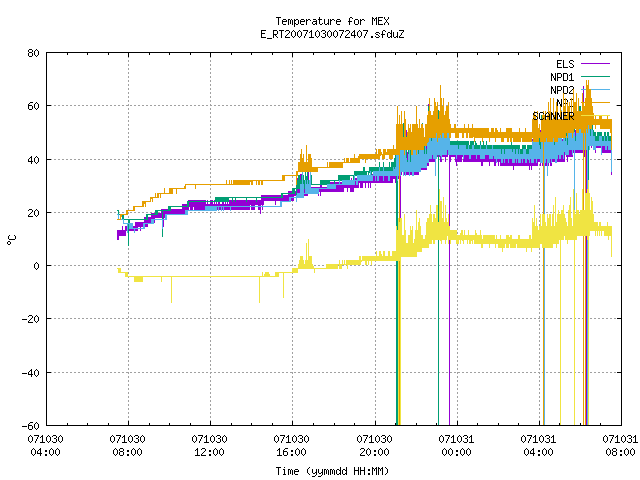
Task: Click the °C y-axis unit label
Action: [x=12, y=240]
